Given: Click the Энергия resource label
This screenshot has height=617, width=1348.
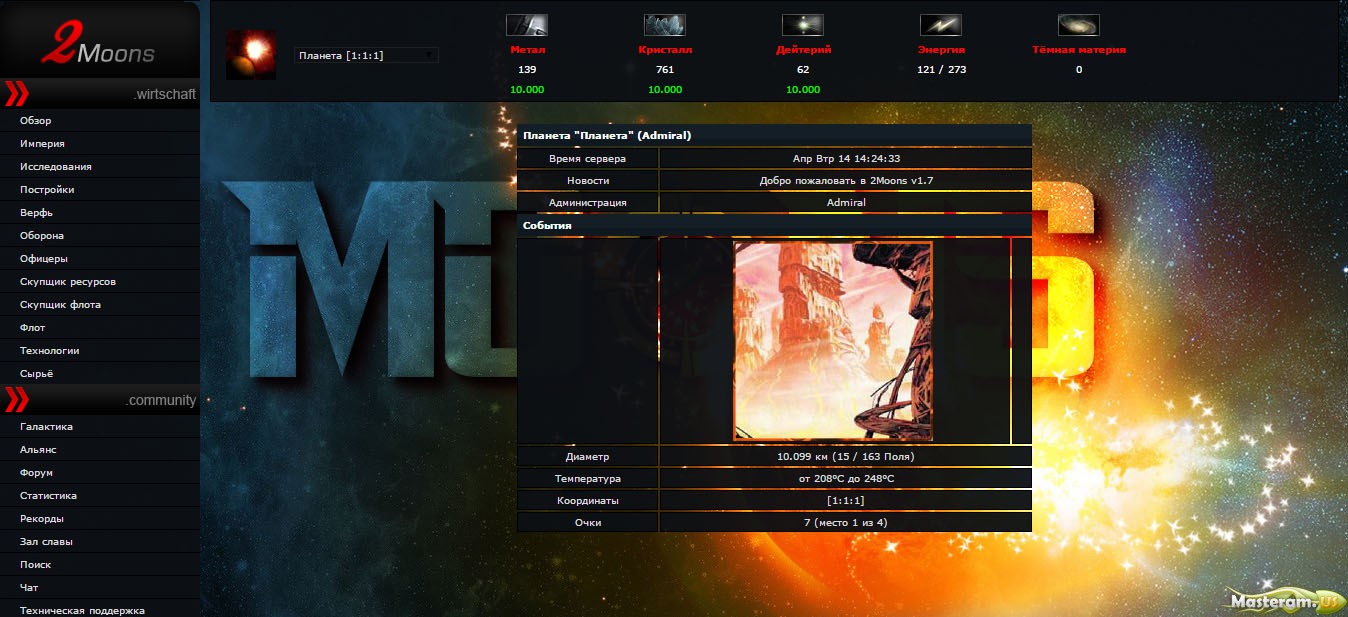Looking at the screenshot, I should point(941,49).
